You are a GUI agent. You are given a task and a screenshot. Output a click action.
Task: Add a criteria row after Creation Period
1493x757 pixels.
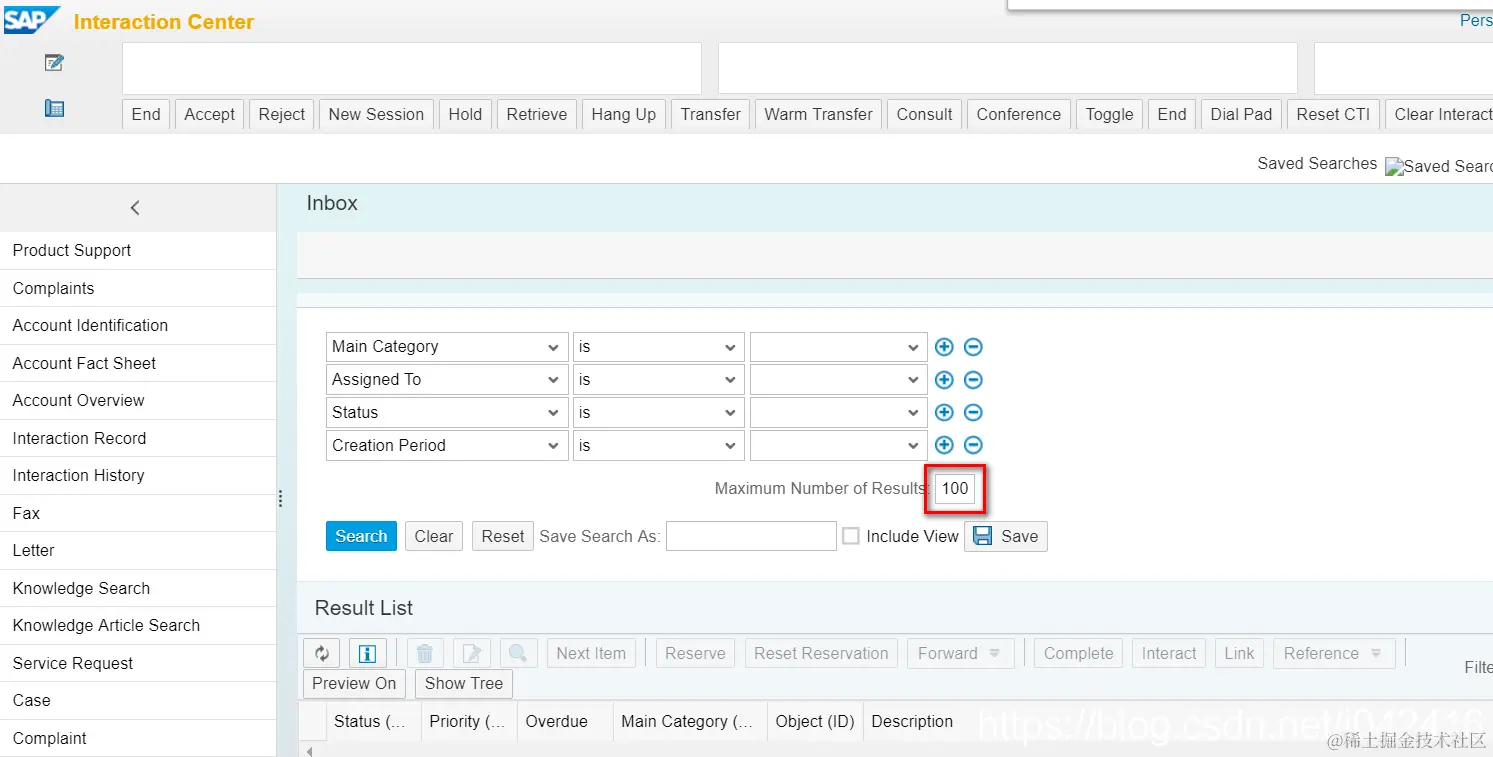(x=944, y=446)
